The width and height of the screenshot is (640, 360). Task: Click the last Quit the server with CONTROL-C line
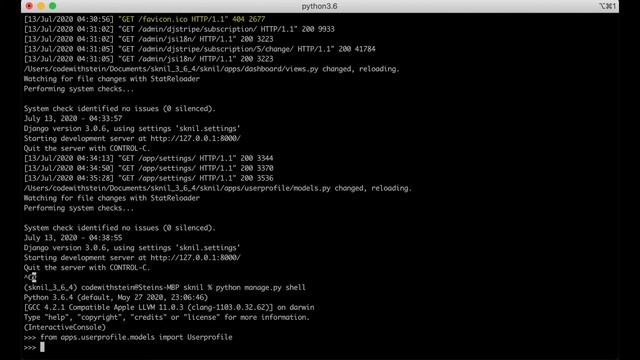click(x=87, y=268)
